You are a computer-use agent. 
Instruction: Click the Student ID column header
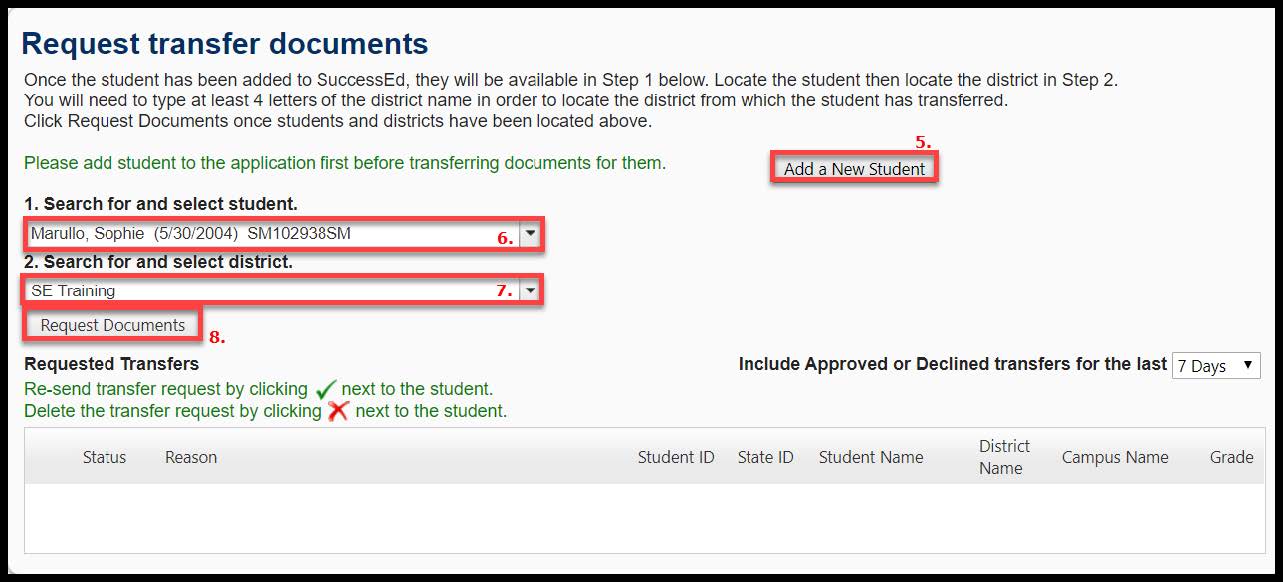coord(676,457)
